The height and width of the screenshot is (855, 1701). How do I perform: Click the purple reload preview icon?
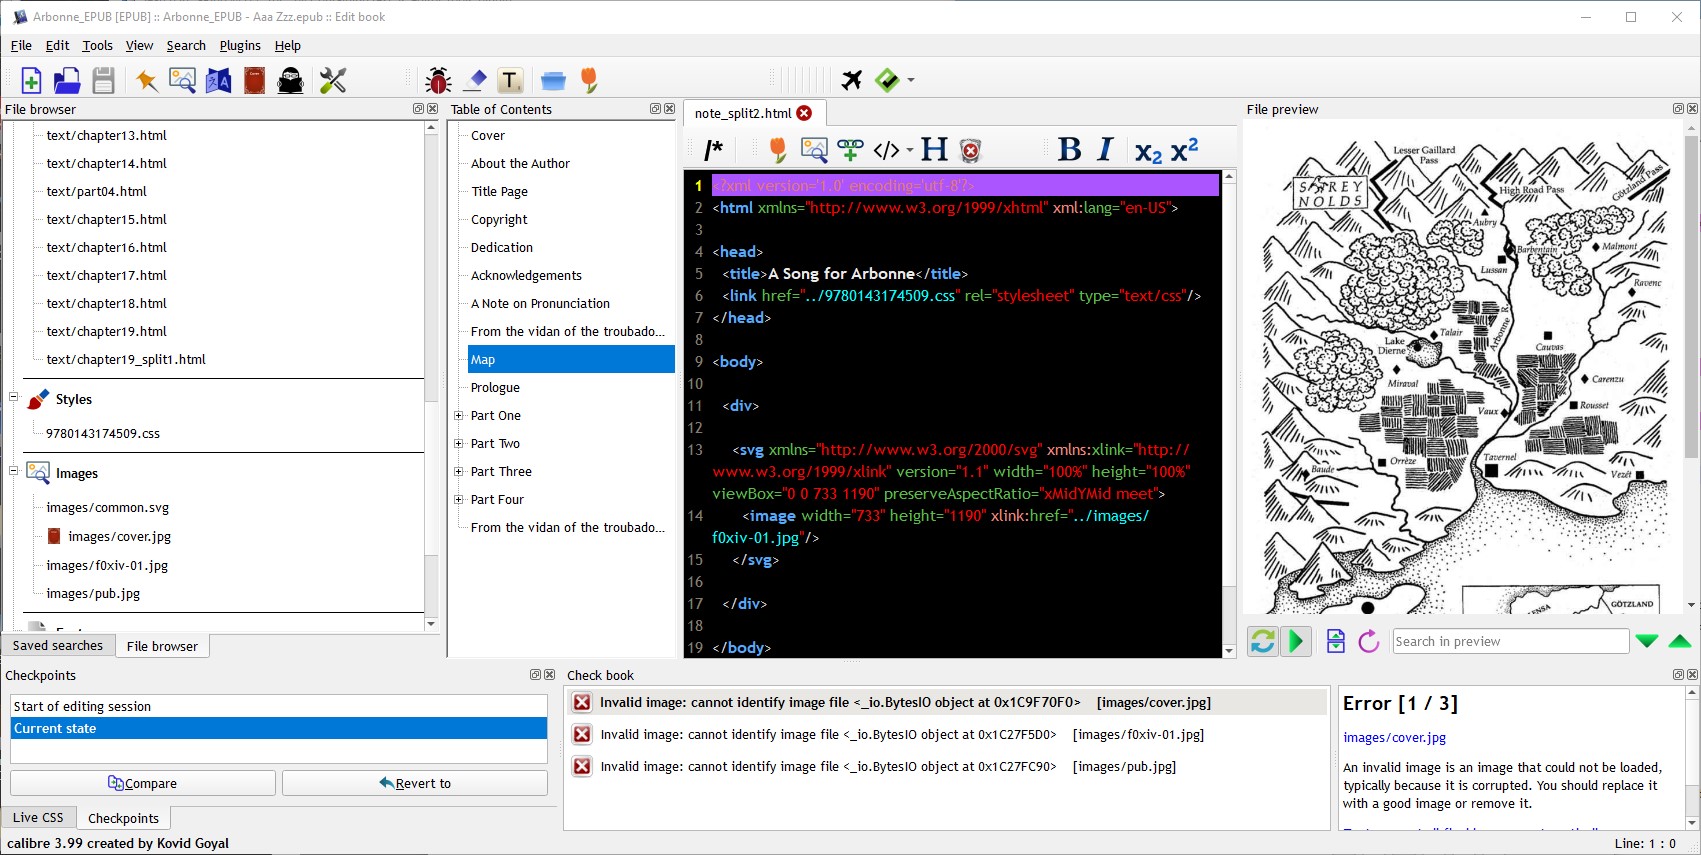[x=1369, y=641]
